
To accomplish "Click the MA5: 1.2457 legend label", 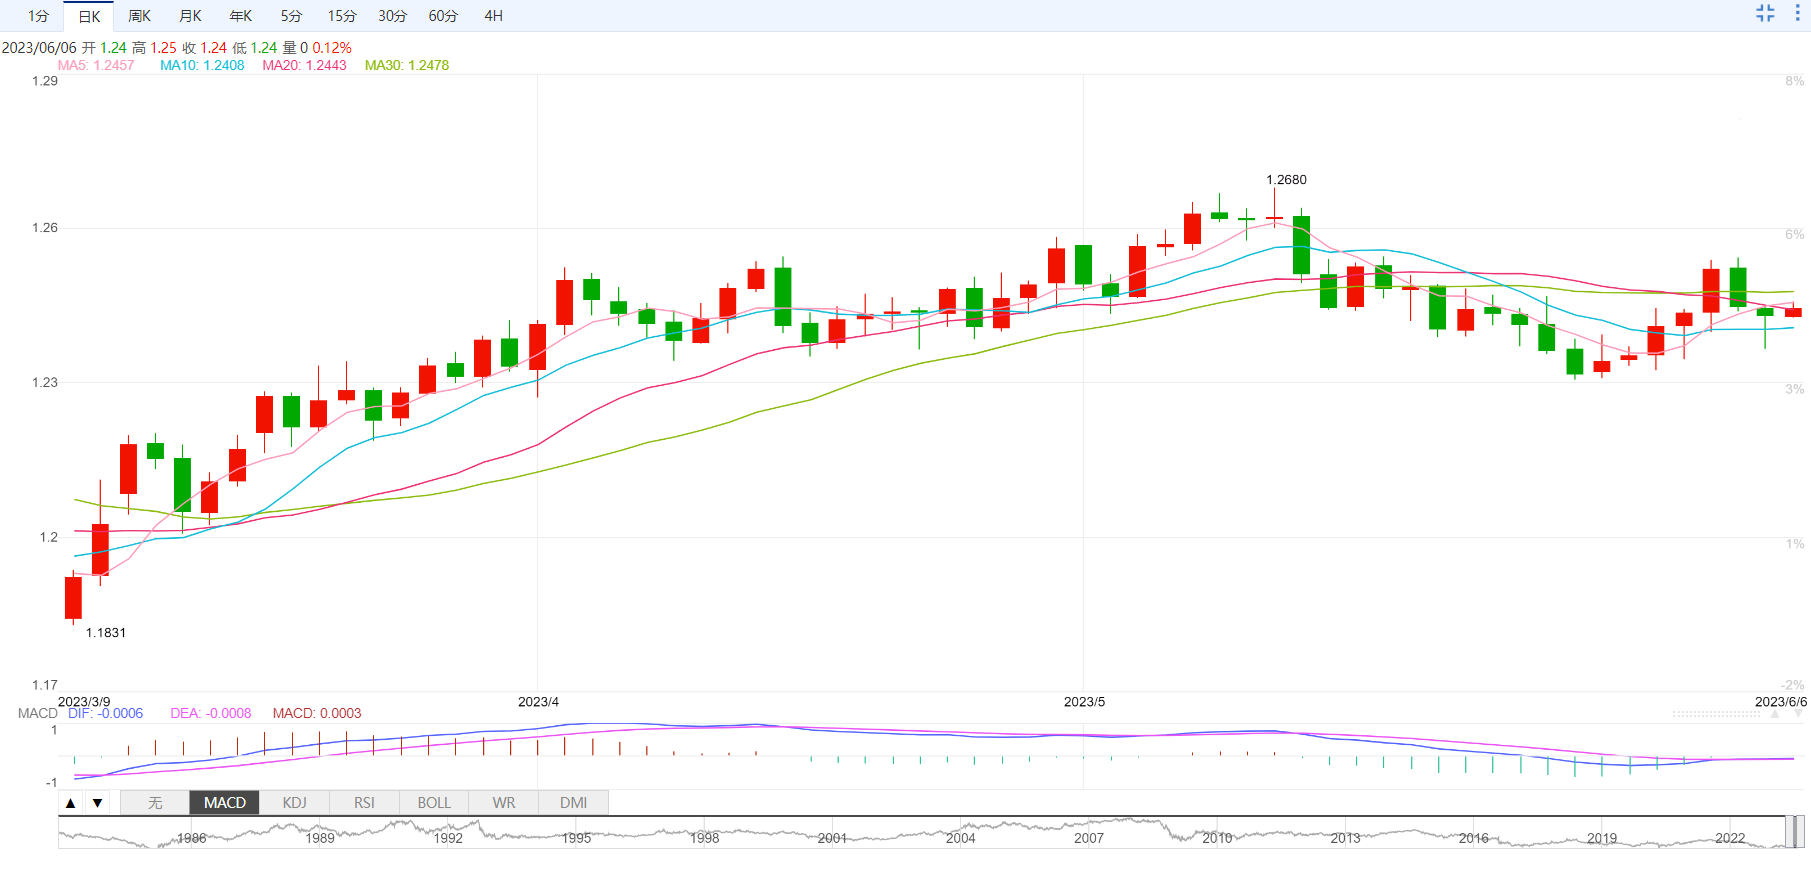I will [x=96, y=65].
